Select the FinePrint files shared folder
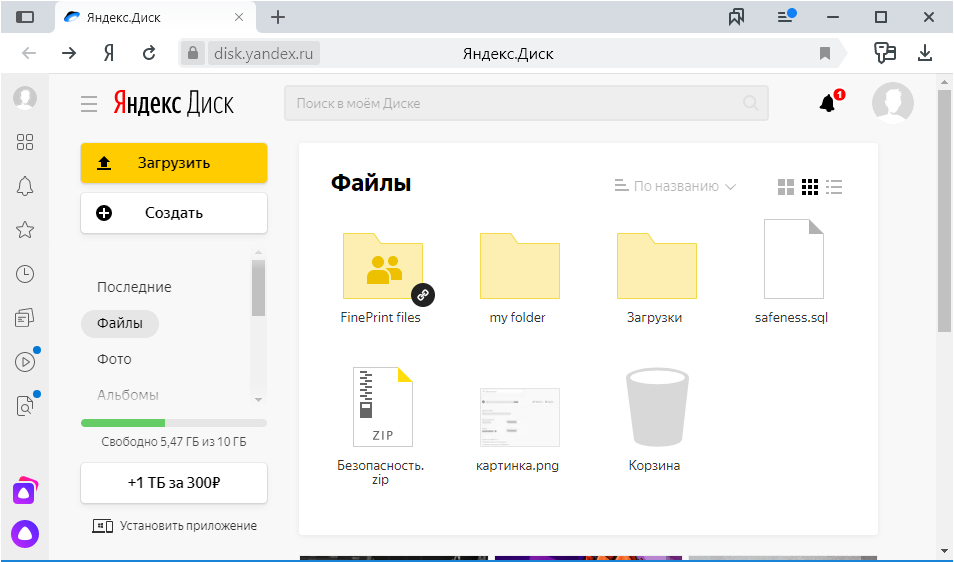Screen dimensions: 954x562 click(x=382, y=272)
